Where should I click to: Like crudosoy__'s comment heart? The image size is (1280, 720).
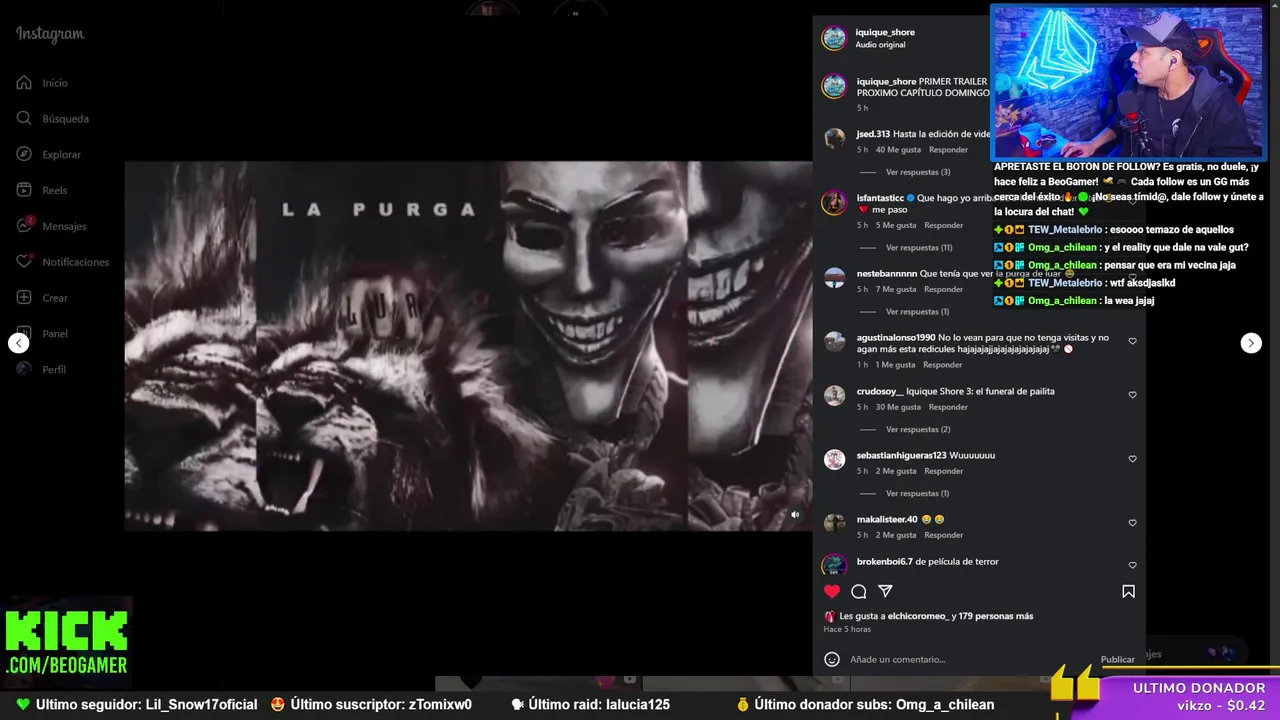(1132, 395)
